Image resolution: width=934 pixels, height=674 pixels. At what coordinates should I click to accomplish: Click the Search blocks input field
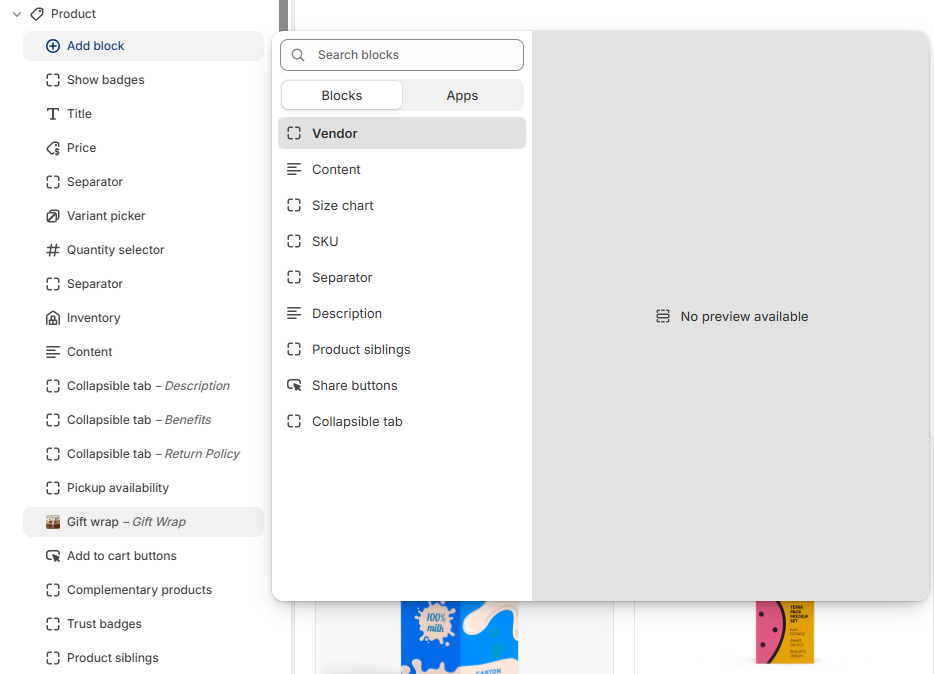coord(402,55)
